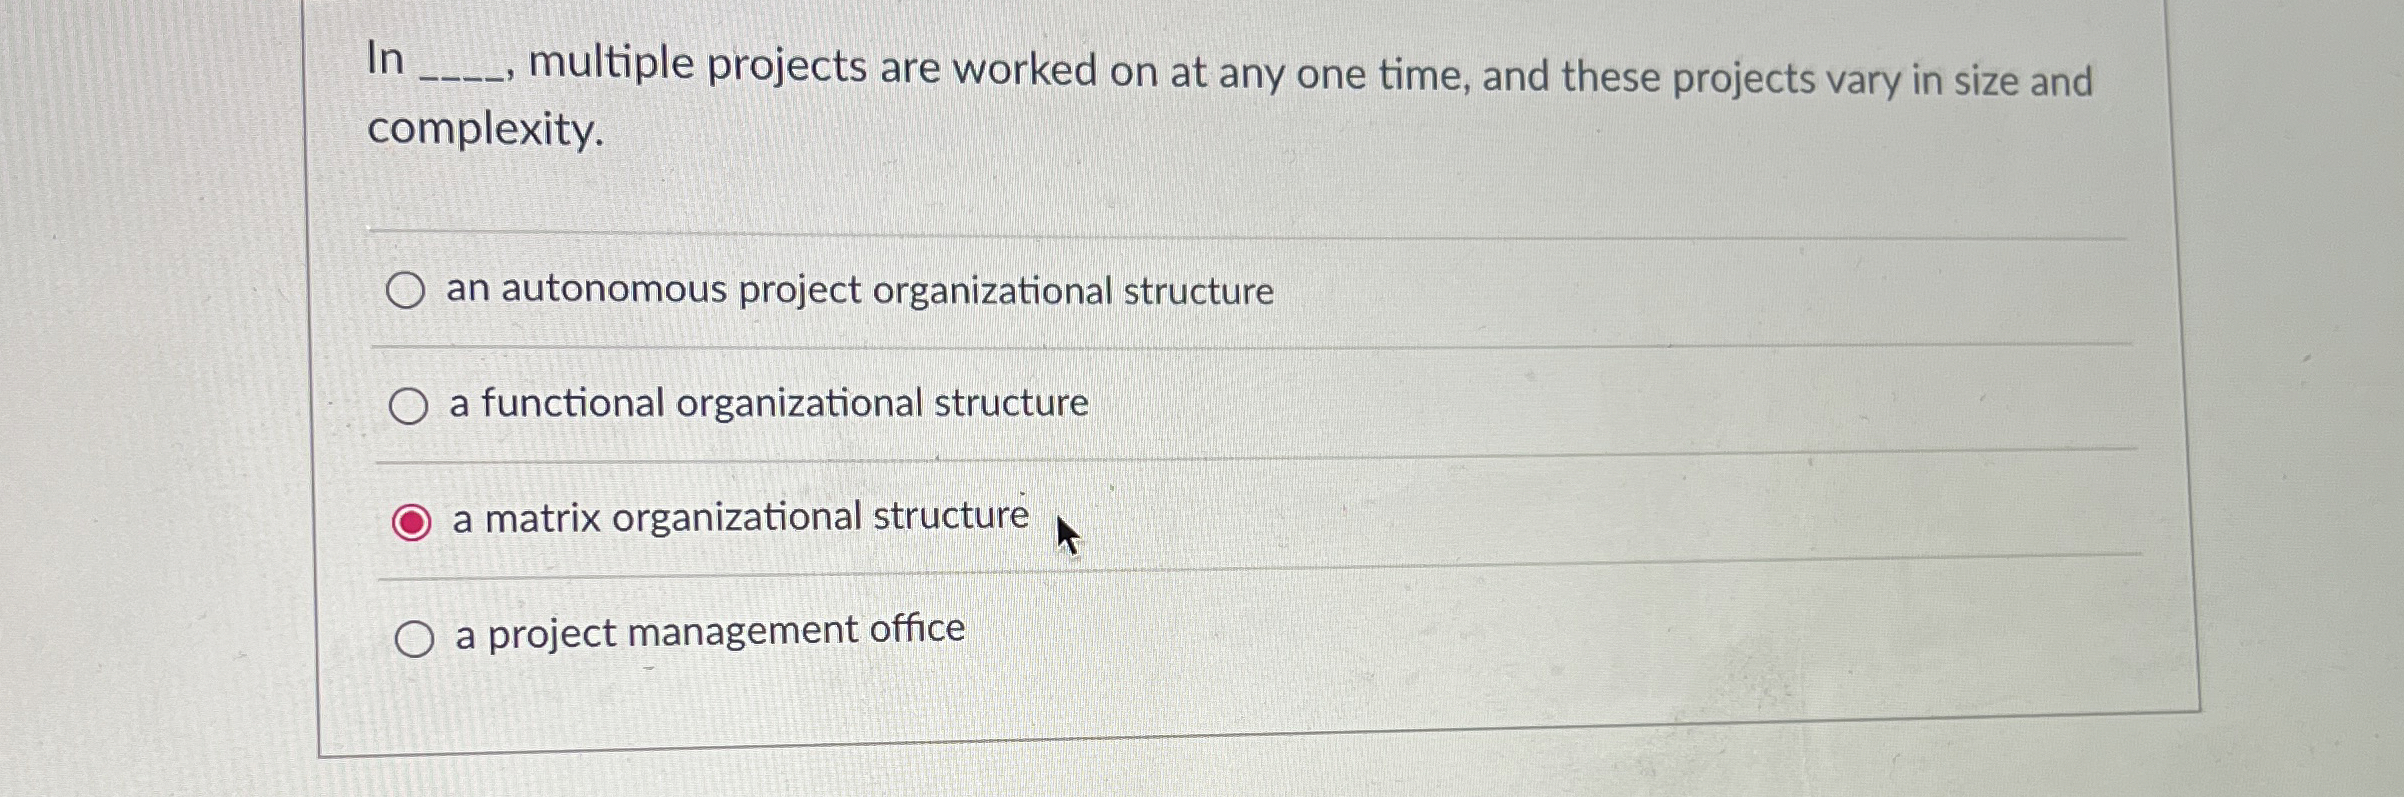
Task: Click the text 'a project management office'
Action: point(708,630)
